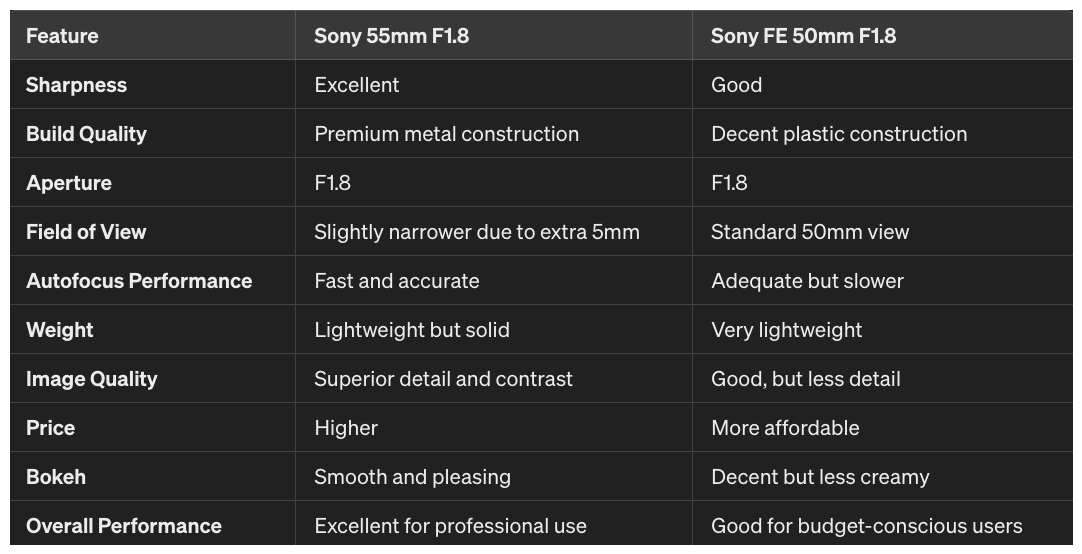Select Superior detail and contrast cell
This screenshot has width=1082, height=554.
[443, 379]
